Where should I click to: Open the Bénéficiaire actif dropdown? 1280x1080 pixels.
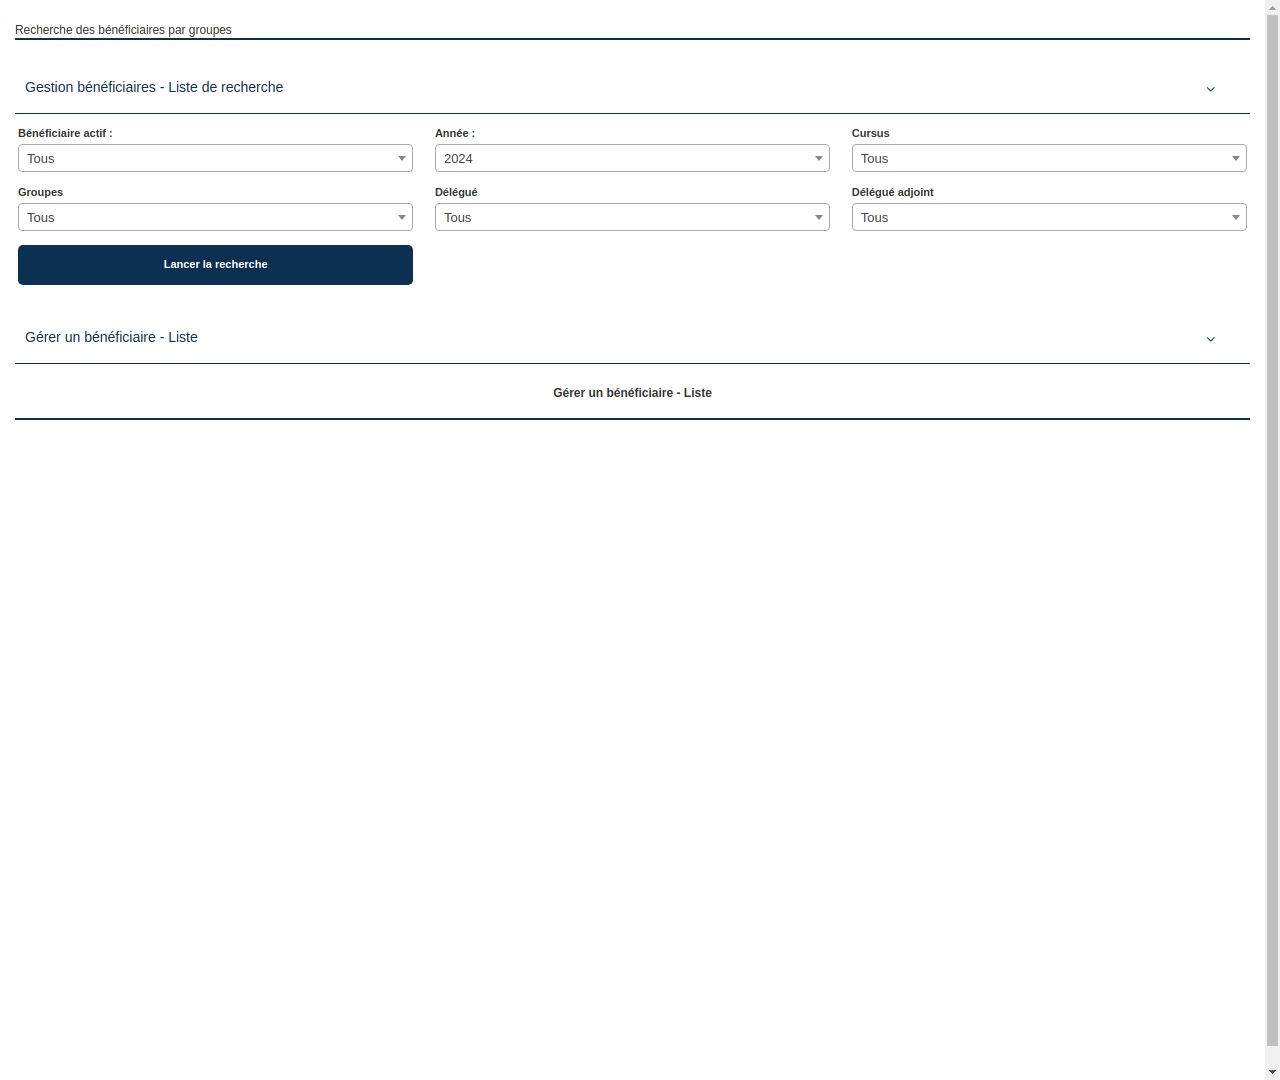coord(215,158)
